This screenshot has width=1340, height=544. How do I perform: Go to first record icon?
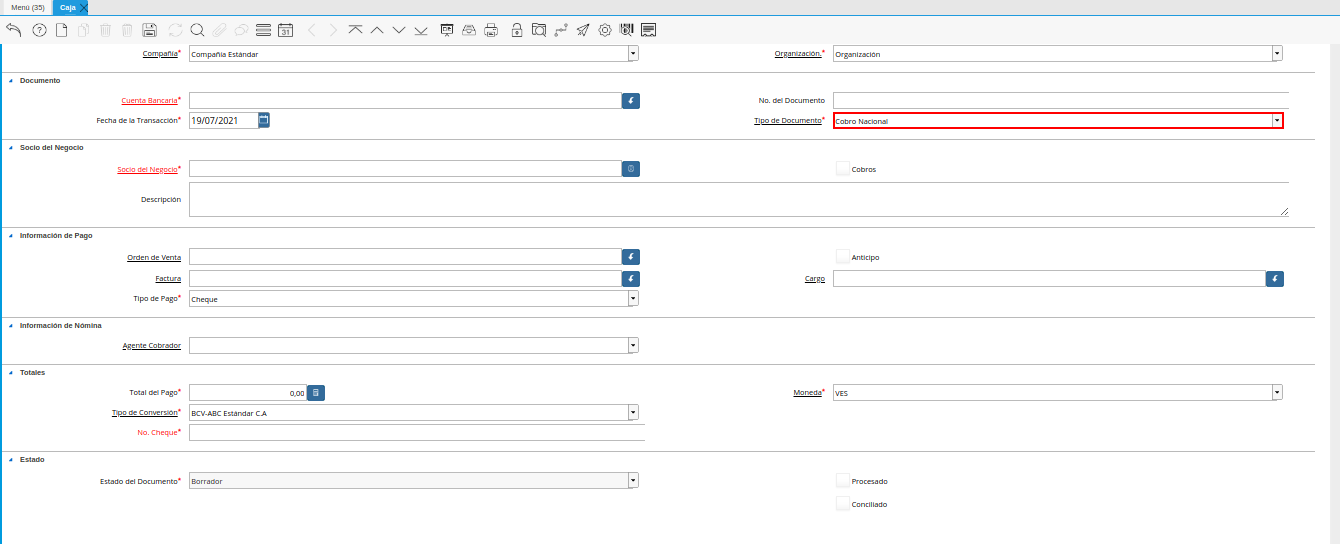355,30
